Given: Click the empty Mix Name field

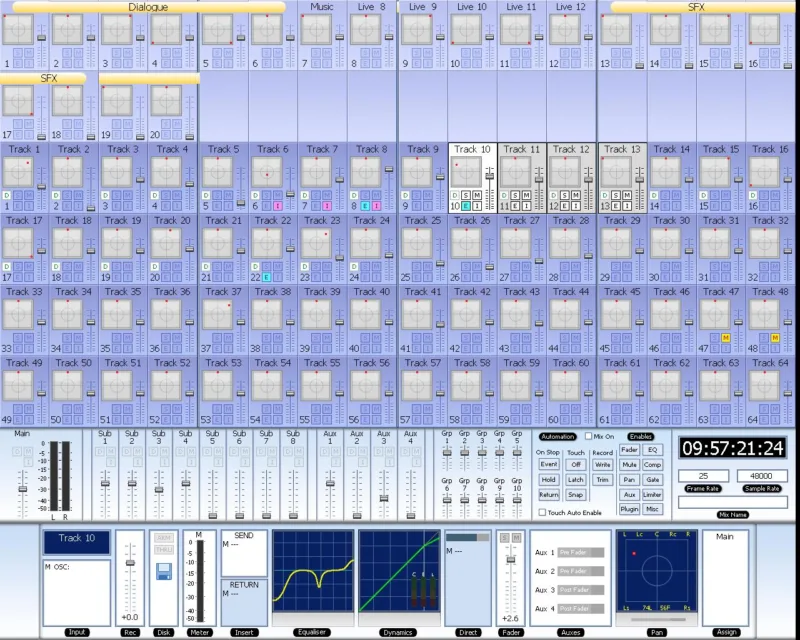Looking at the screenshot, I should click(x=733, y=502).
